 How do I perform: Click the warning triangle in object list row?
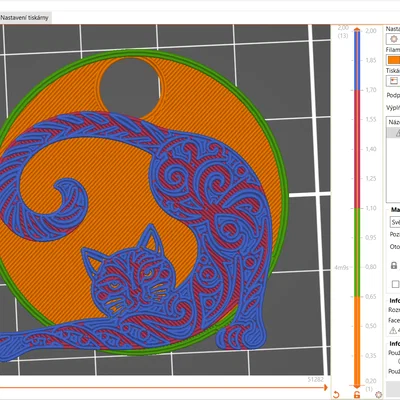click(x=397, y=133)
